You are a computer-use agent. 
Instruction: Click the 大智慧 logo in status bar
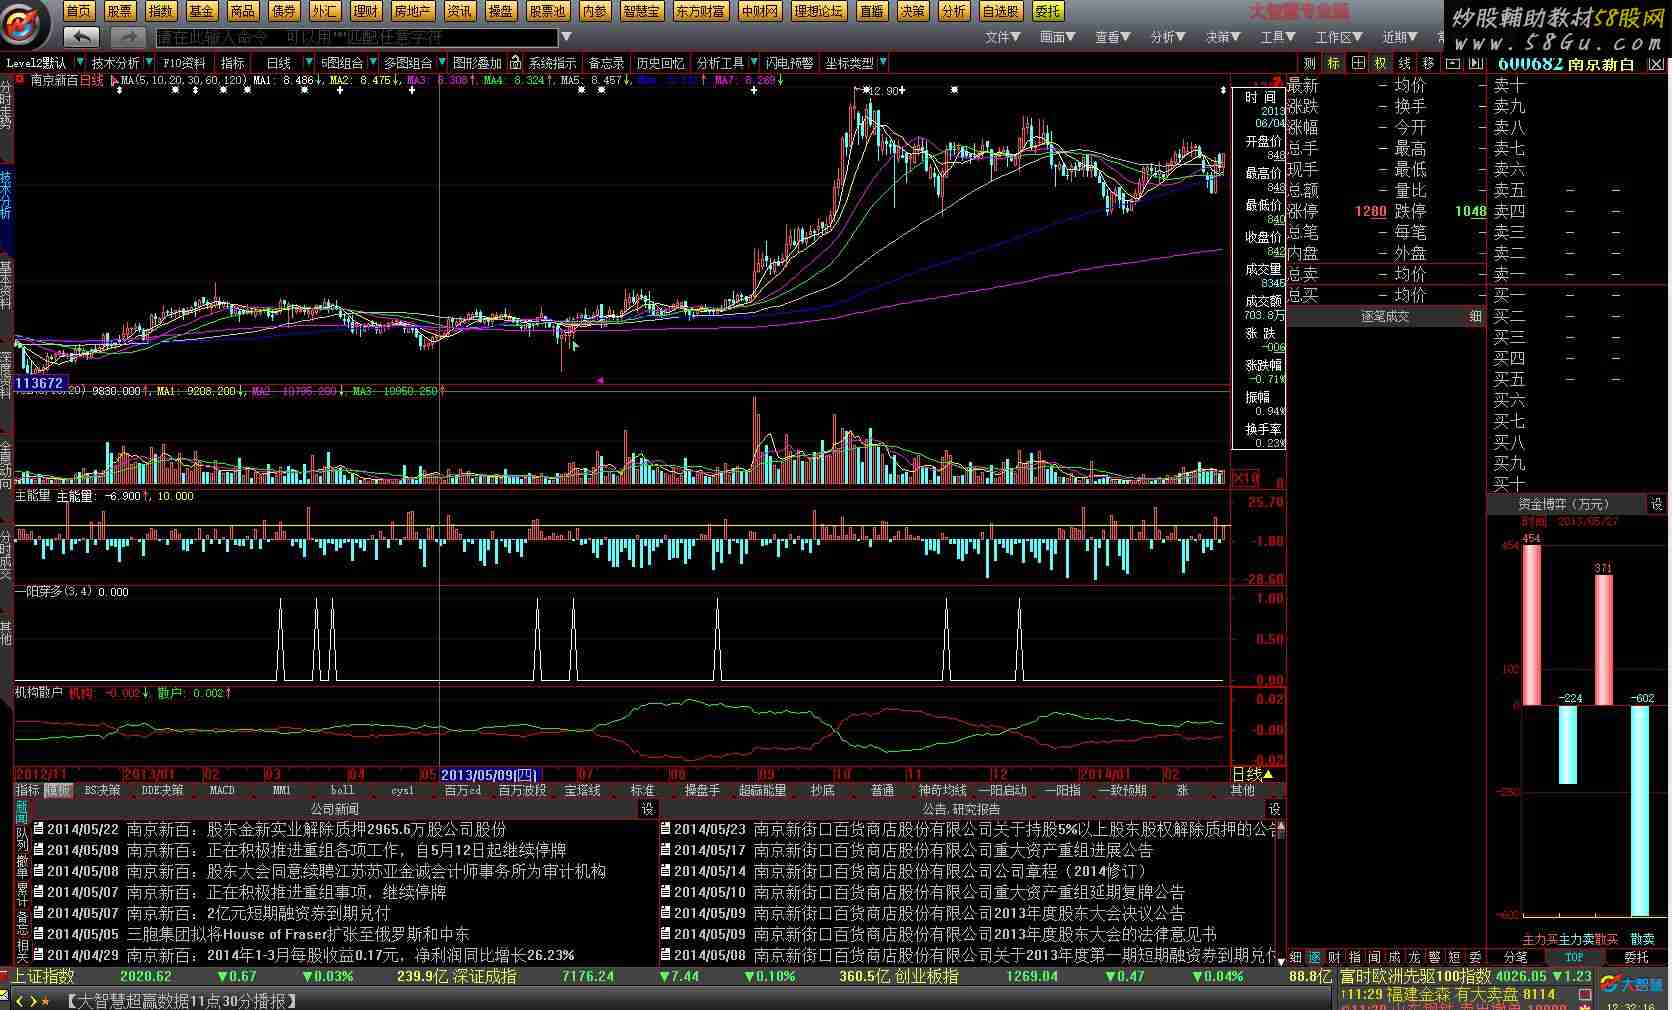tap(1632, 985)
